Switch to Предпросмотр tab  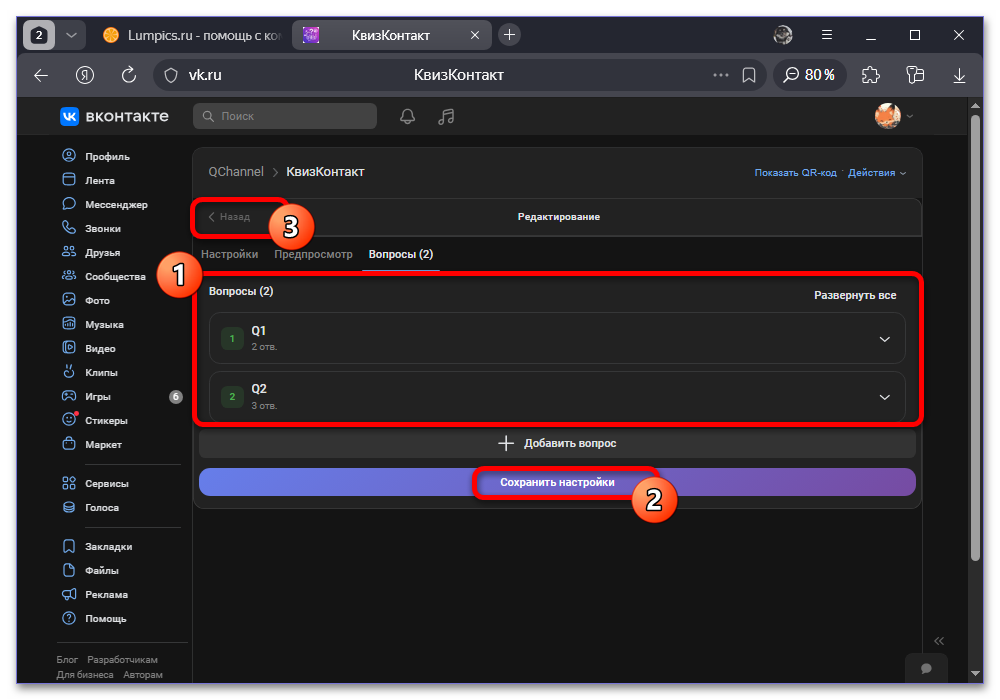point(313,254)
